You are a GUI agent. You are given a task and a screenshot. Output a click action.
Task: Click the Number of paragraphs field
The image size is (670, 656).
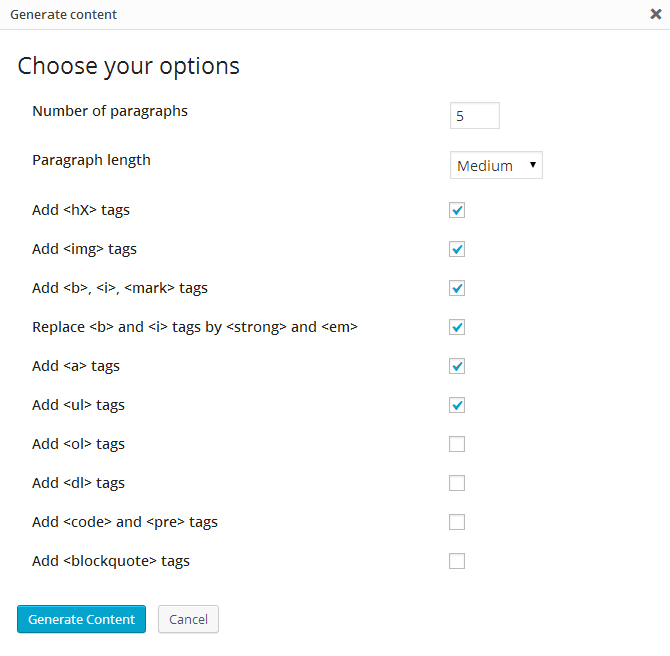(475, 115)
